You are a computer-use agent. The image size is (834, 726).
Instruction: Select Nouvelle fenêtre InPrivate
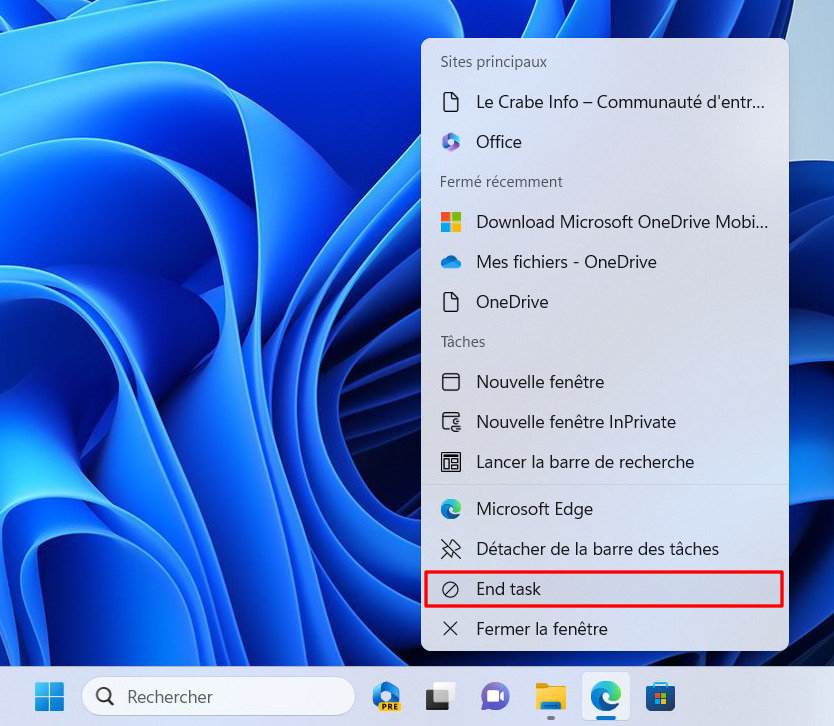(604, 422)
